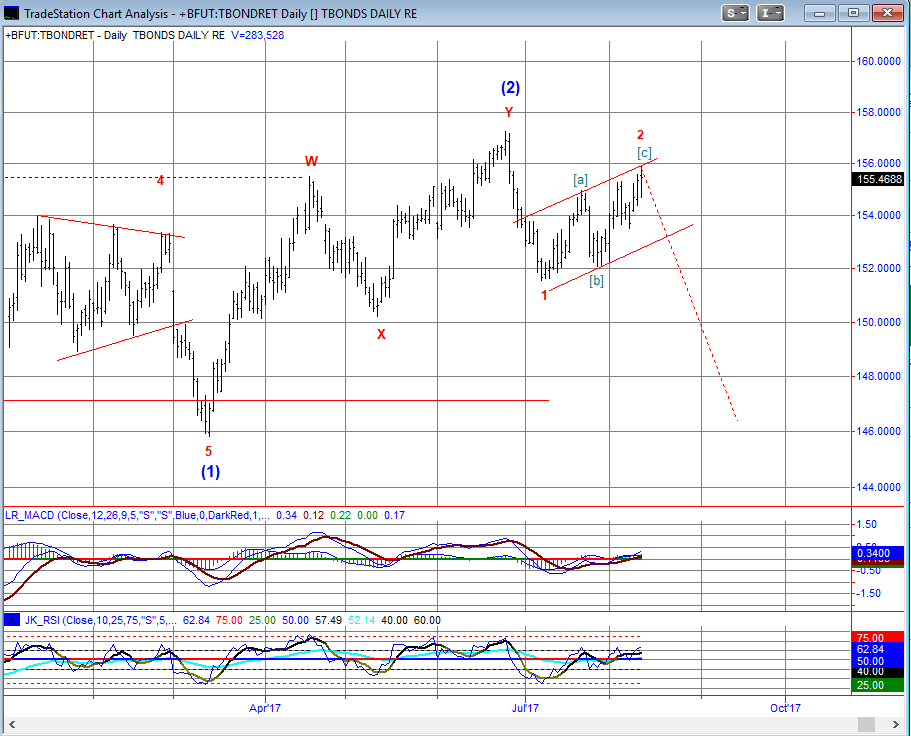
Task: Select the red 4 wave label
Action: click(160, 181)
